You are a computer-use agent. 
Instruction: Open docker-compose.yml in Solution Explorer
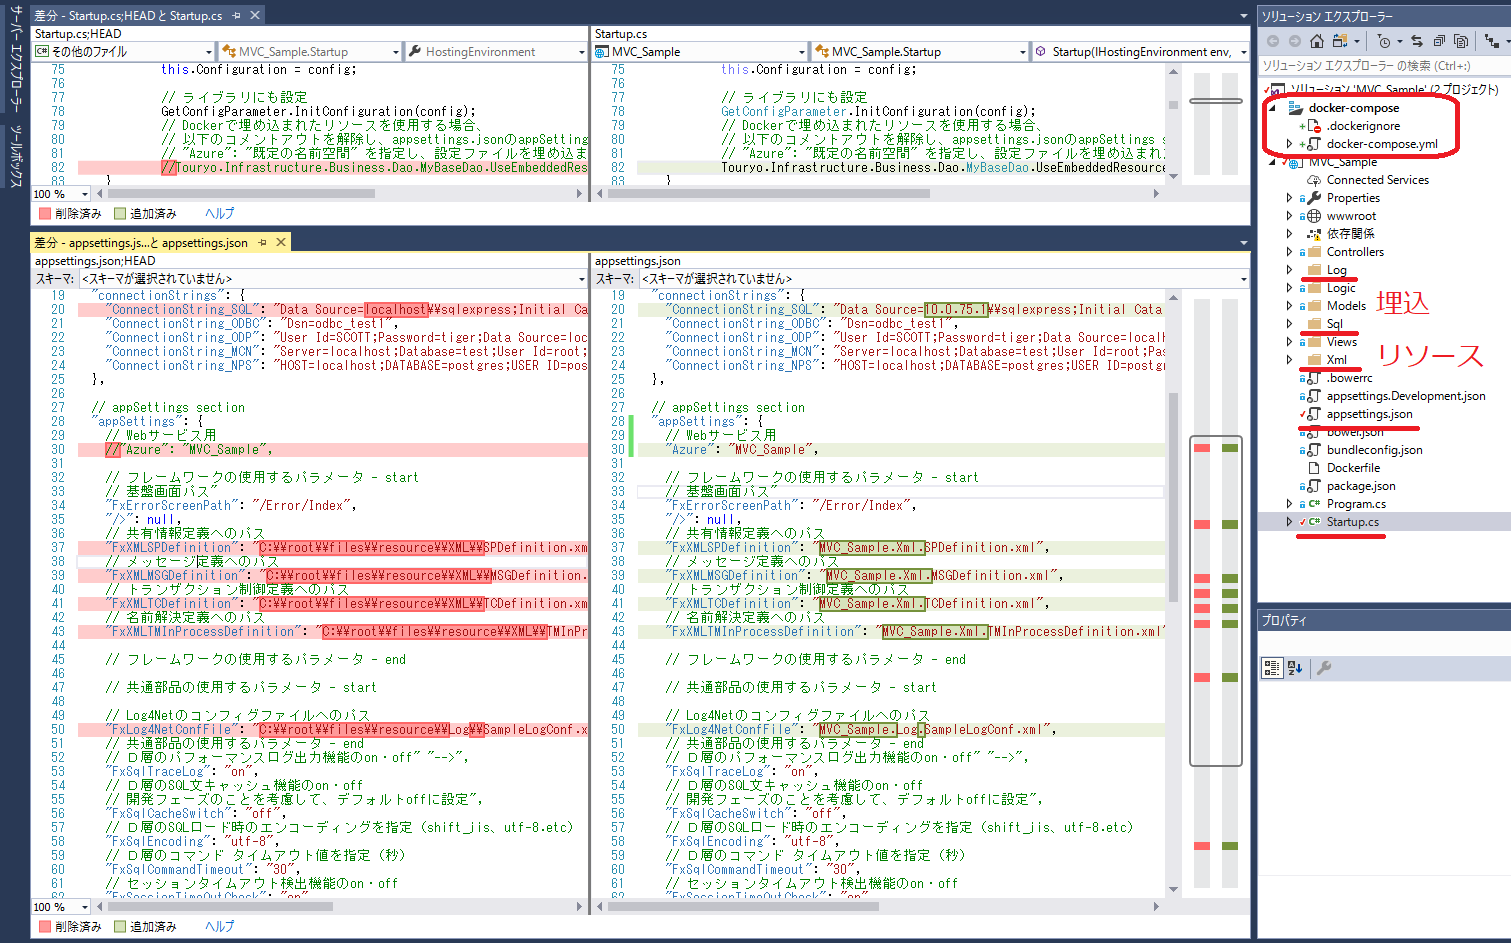(x=1381, y=144)
